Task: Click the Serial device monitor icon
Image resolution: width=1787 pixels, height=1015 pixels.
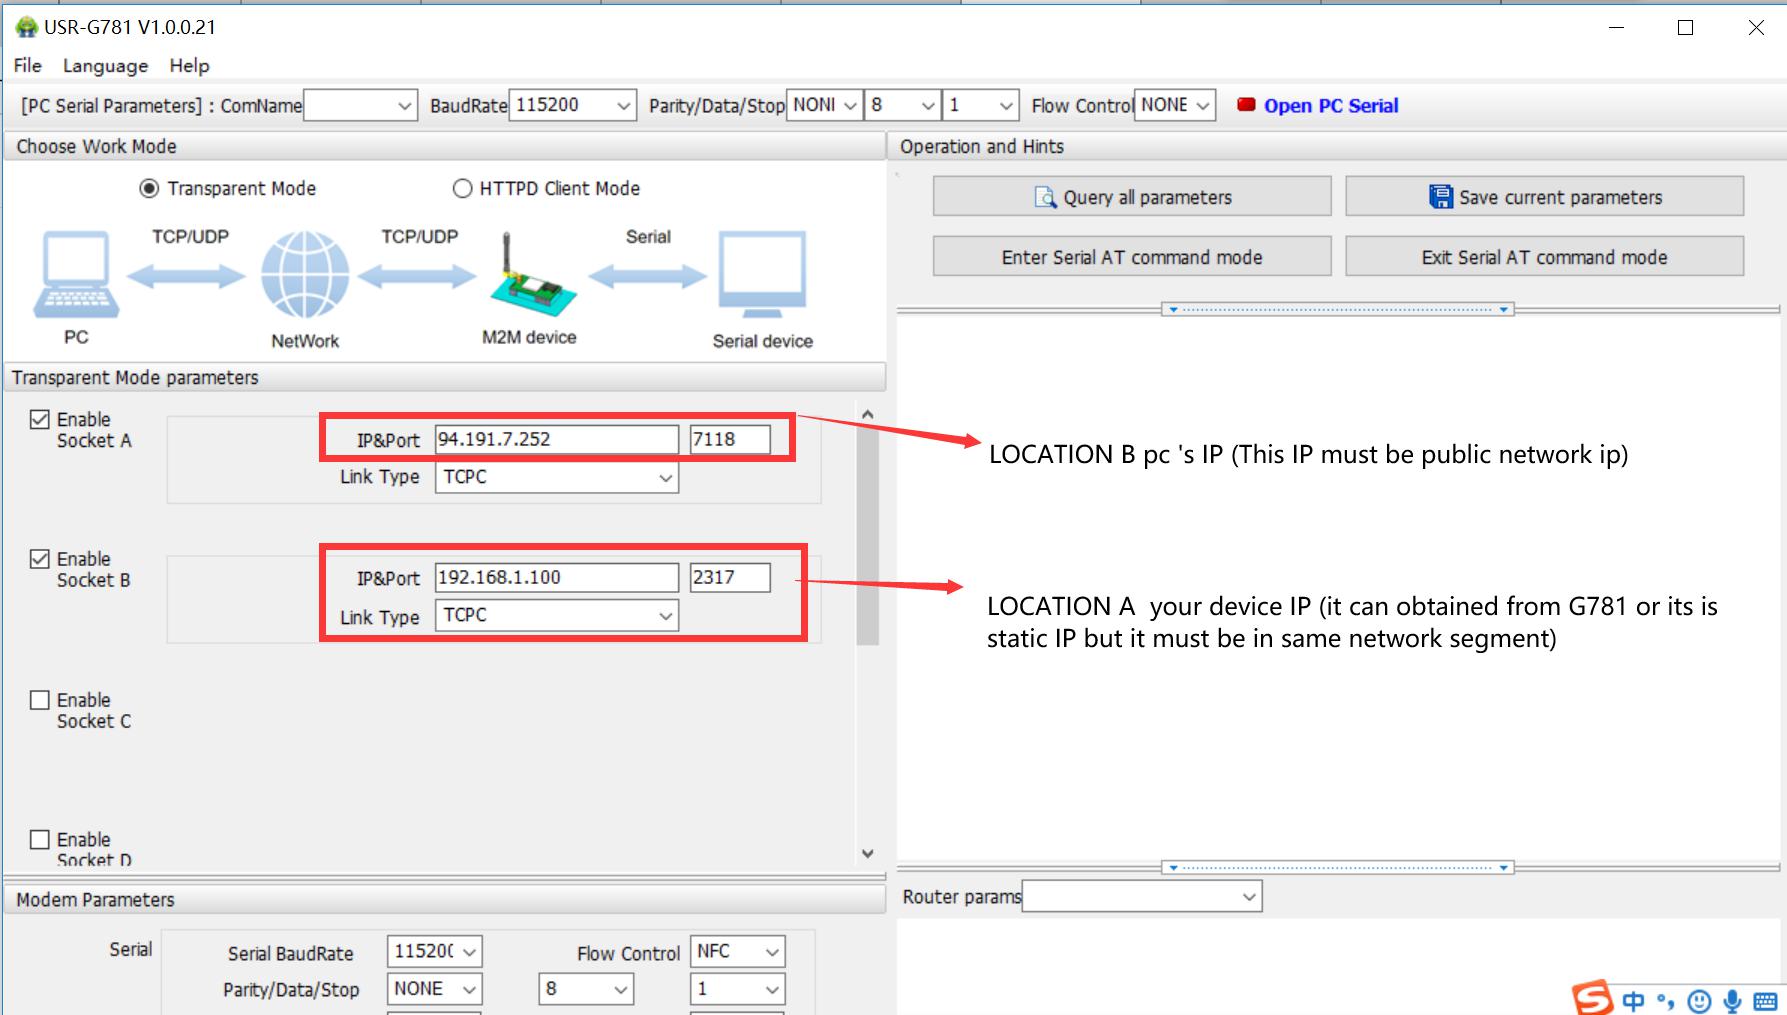Action: point(762,275)
